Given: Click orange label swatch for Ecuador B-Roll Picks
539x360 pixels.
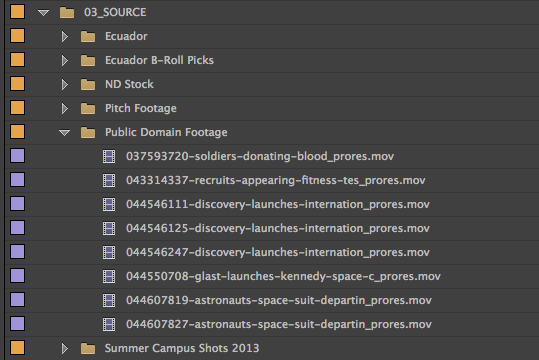Looking at the screenshot, I should pyautogui.click(x=18, y=59).
